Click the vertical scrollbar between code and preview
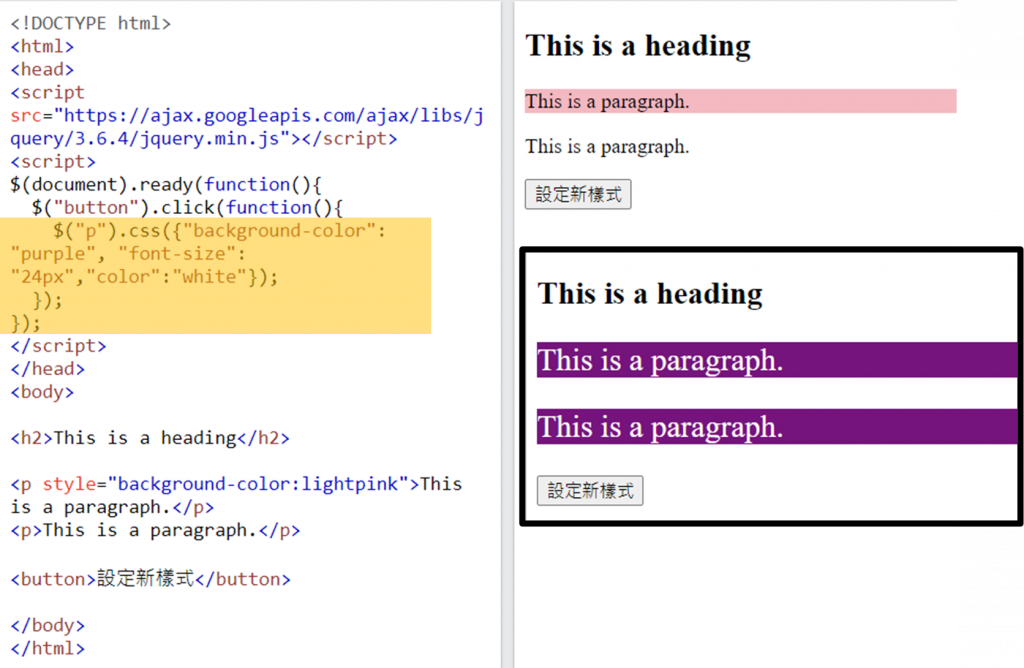Viewport: 1024px width, 668px height. [x=507, y=334]
